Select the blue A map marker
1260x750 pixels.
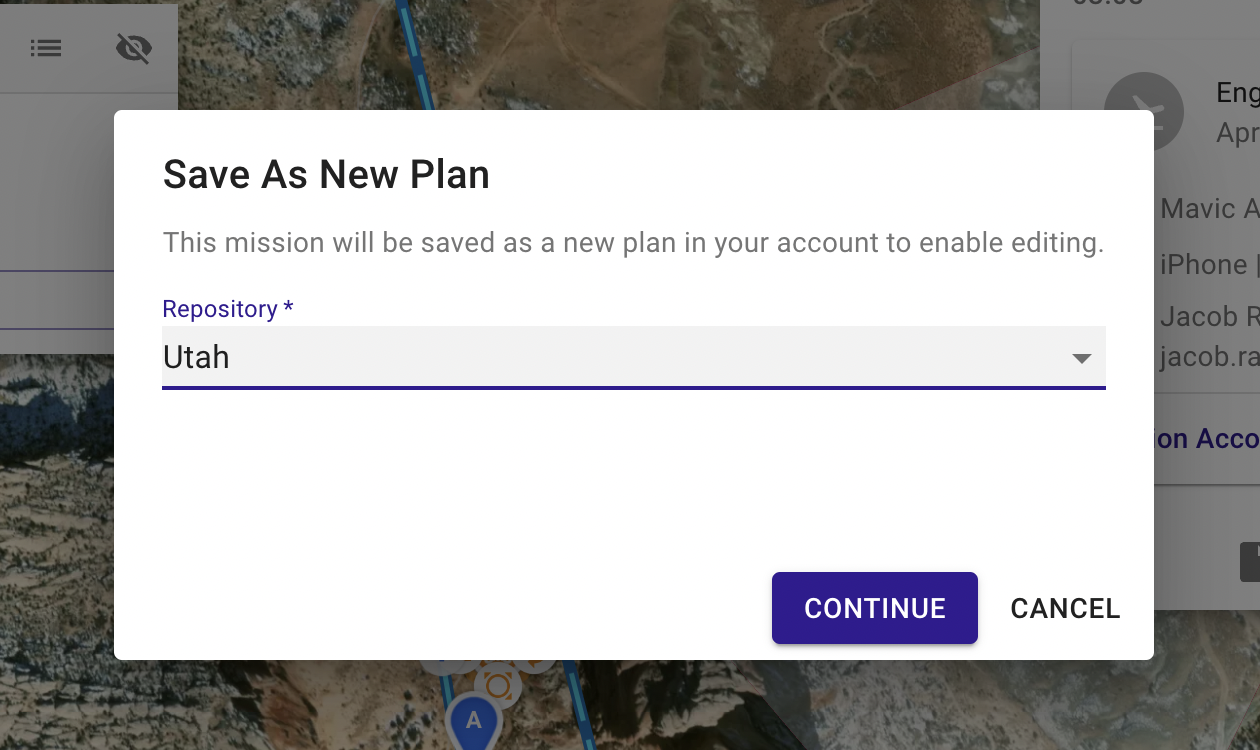[x=474, y=723]
